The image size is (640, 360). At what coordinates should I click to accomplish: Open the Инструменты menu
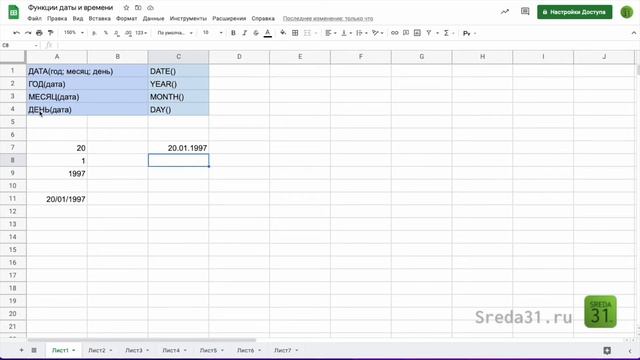click(188, 18)
